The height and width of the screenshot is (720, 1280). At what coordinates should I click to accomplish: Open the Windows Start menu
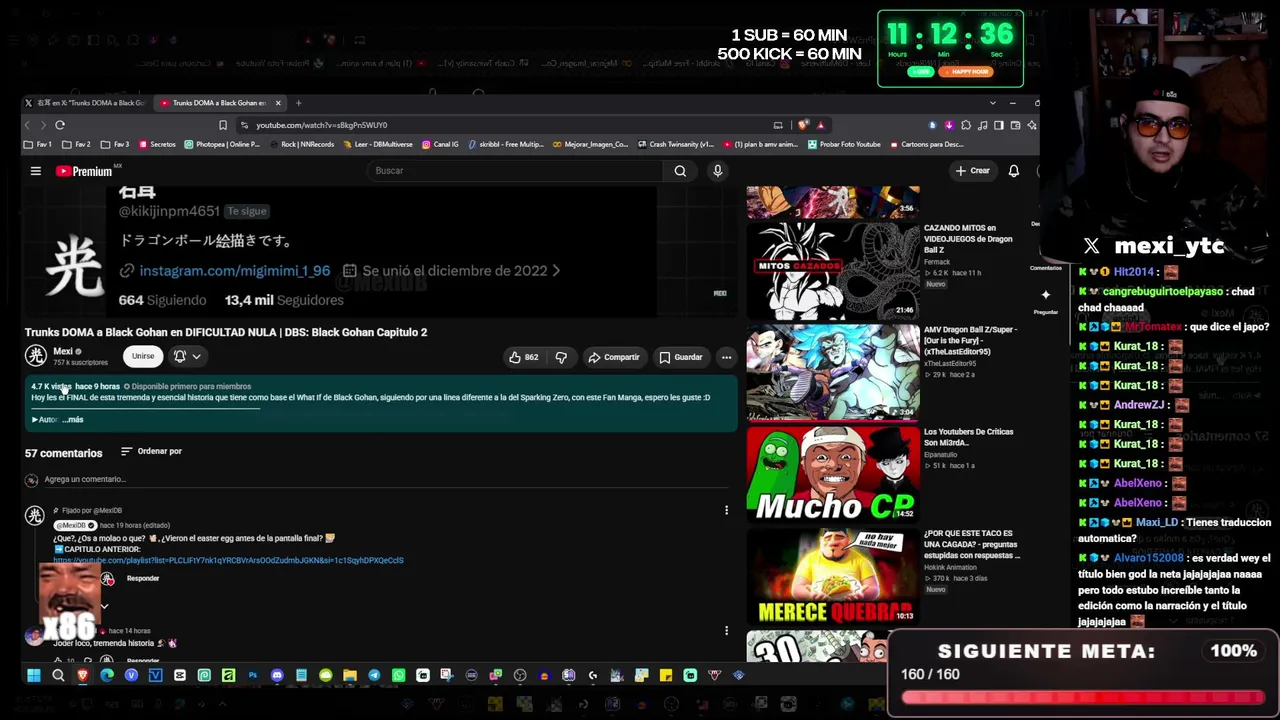[x=34, y=675]
